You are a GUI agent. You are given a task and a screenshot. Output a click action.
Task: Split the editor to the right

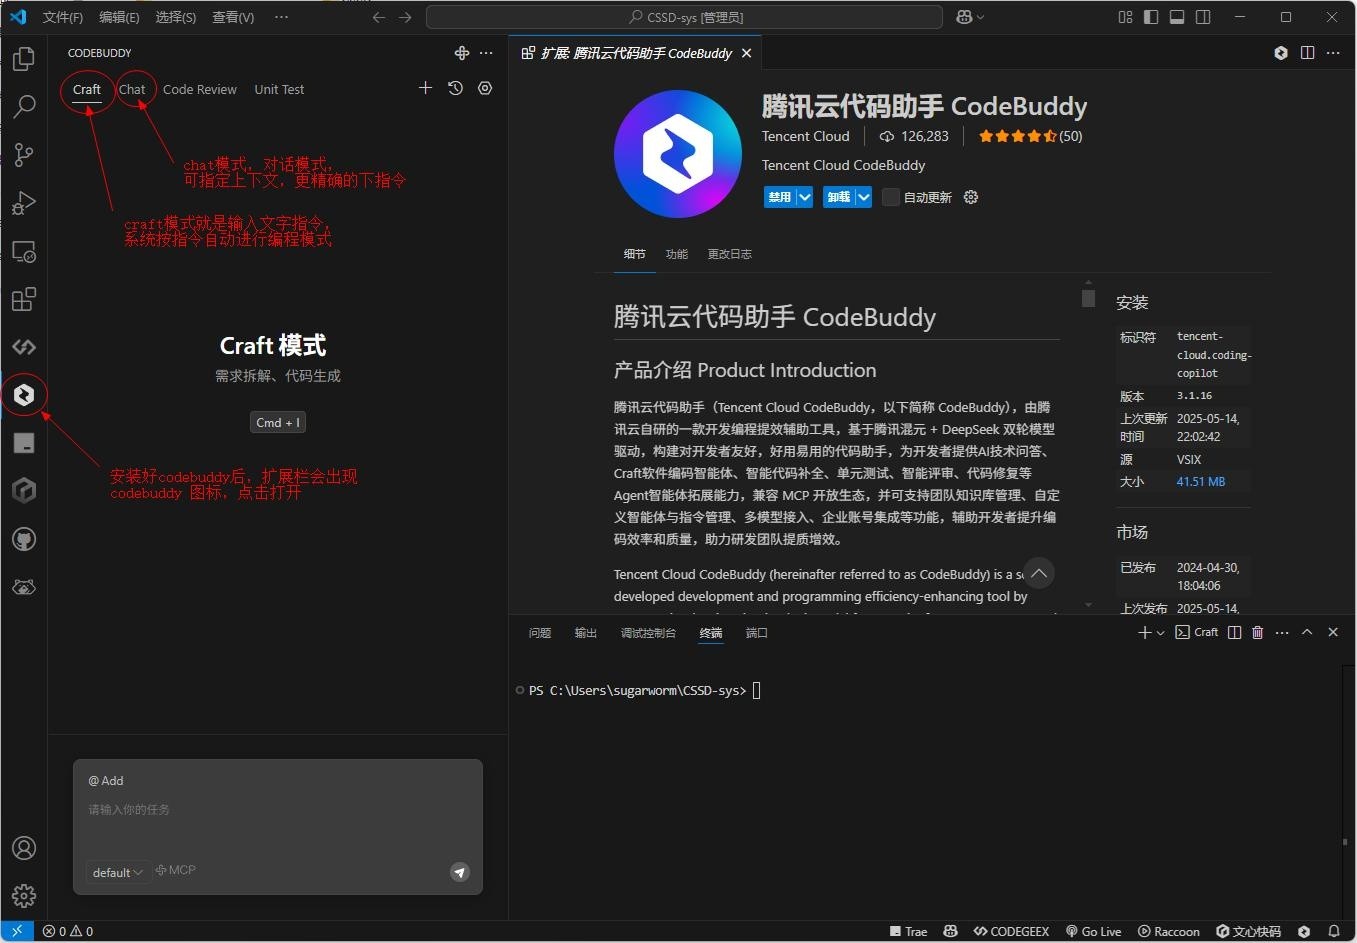coord(1307,53)
